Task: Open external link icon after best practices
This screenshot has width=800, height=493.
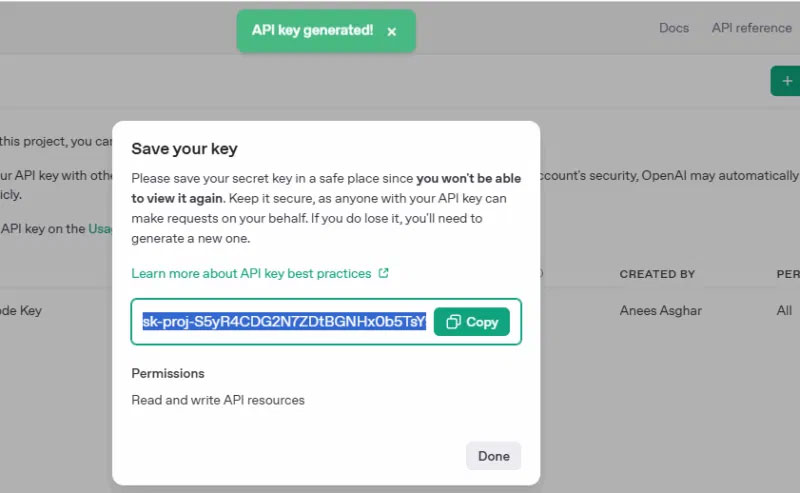Action: point(383,273)
